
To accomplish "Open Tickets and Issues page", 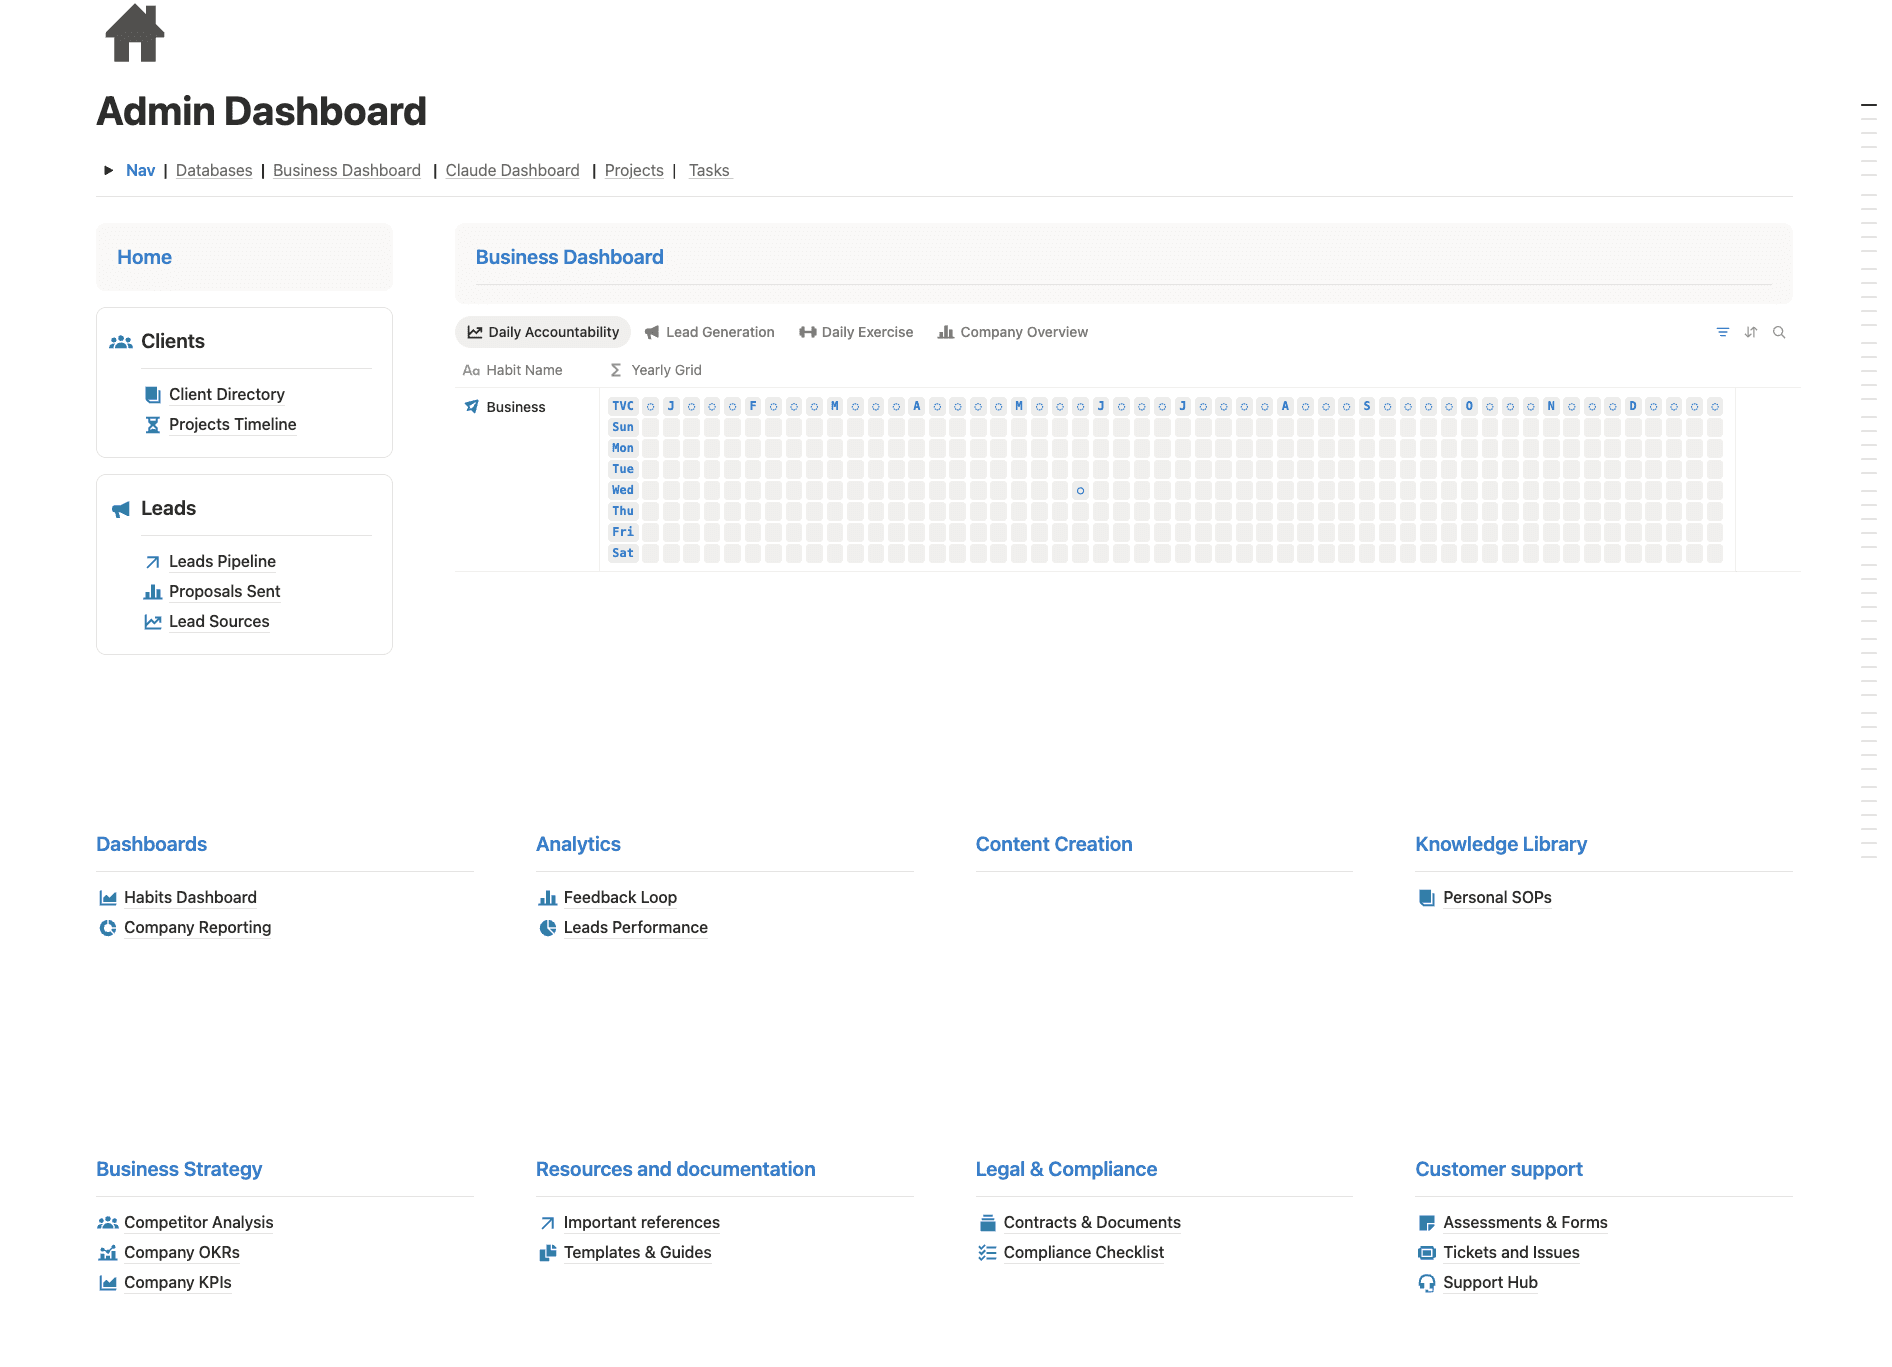I will (x=1511, y=1252).
